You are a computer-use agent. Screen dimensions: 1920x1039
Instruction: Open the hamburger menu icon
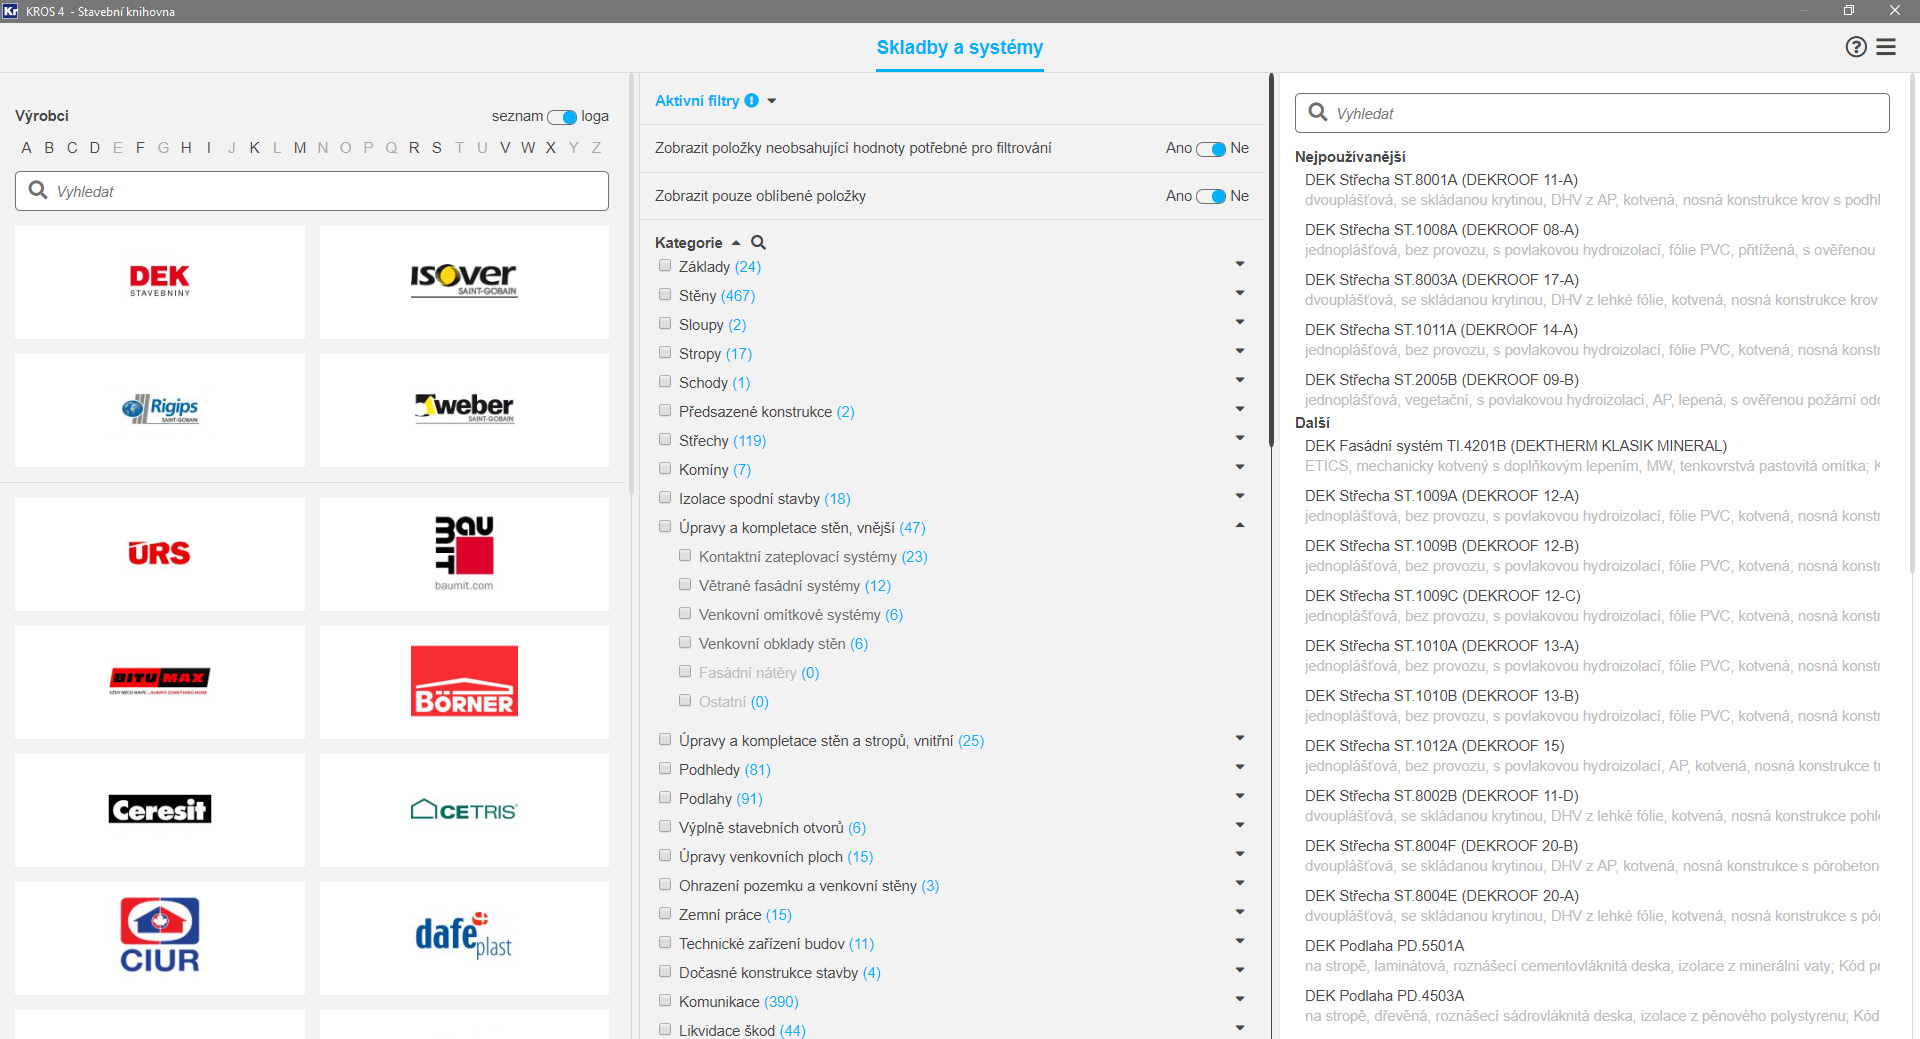pos(1886,47)
